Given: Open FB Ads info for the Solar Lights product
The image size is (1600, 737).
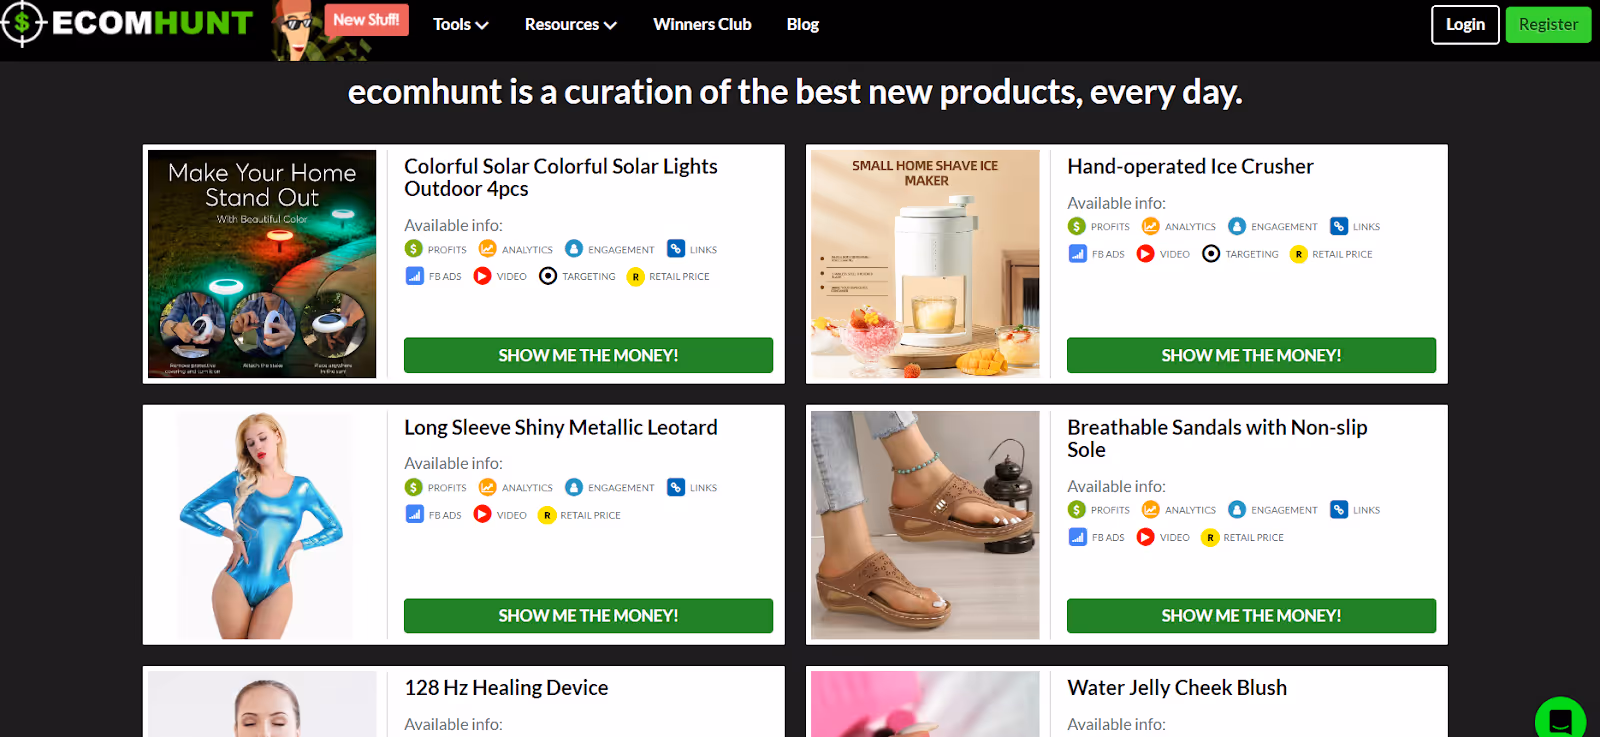Looking at the screenshot, I should pyautogui.click(x=415, y=276).
